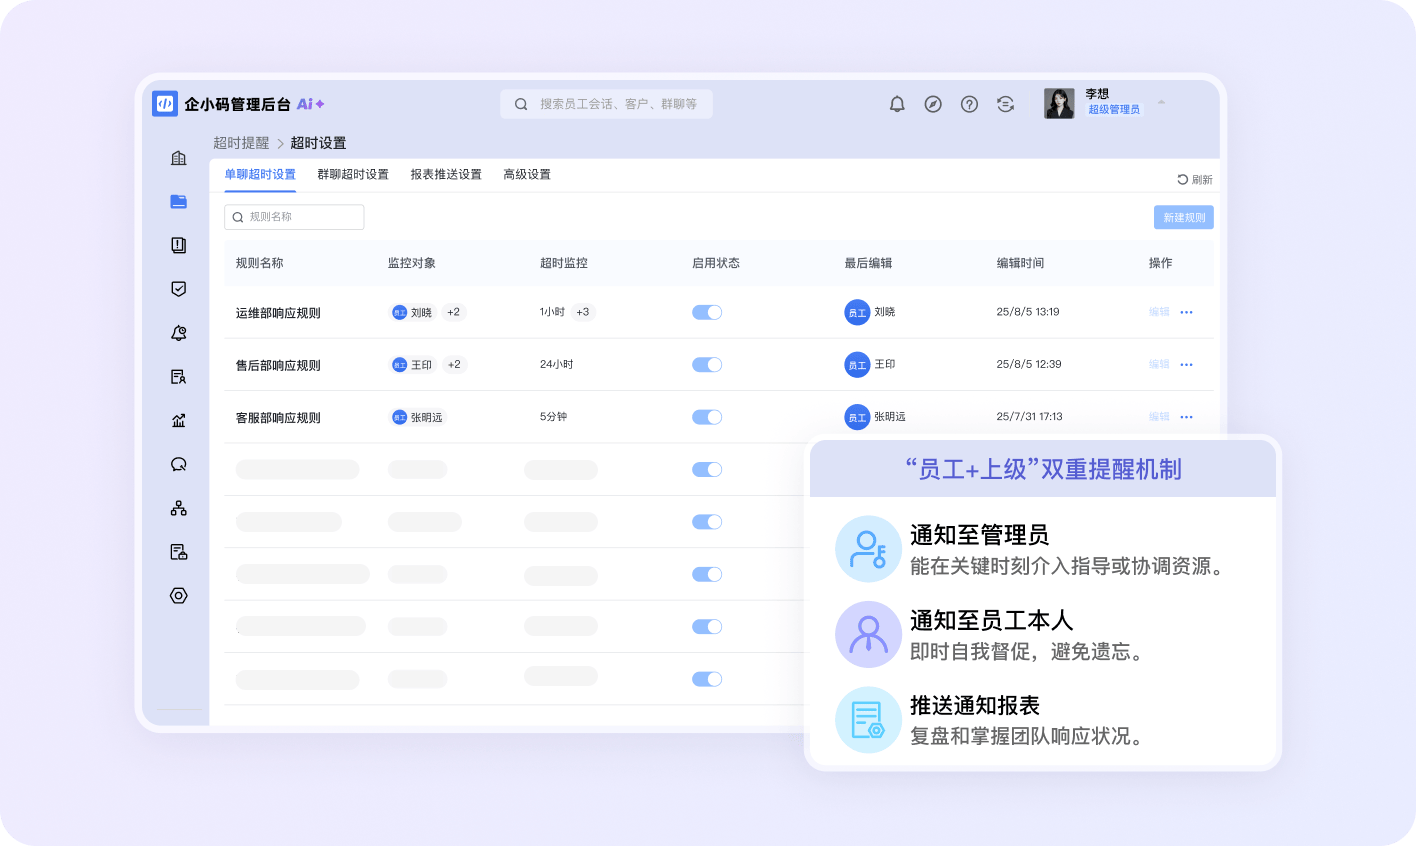Click the 超时提醒 breadcrumb link
Image resolution: width=1416 pixels, height=846 pixels.
point(241,143)
